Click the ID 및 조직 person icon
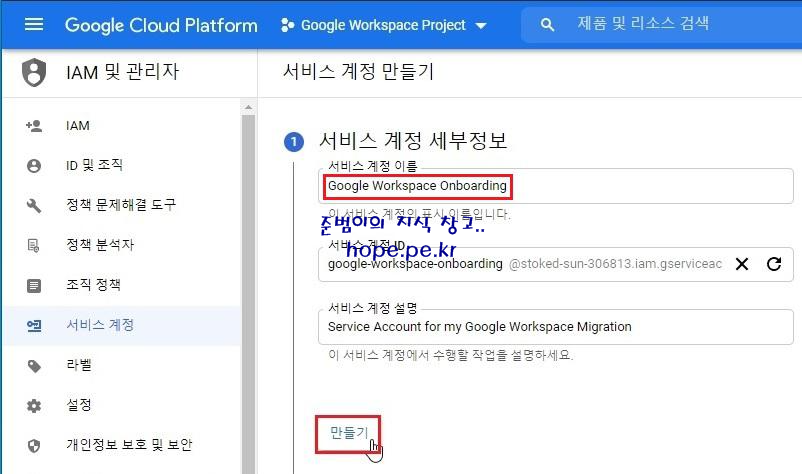This screenshot has width=802, height=474. pos(34,166)
